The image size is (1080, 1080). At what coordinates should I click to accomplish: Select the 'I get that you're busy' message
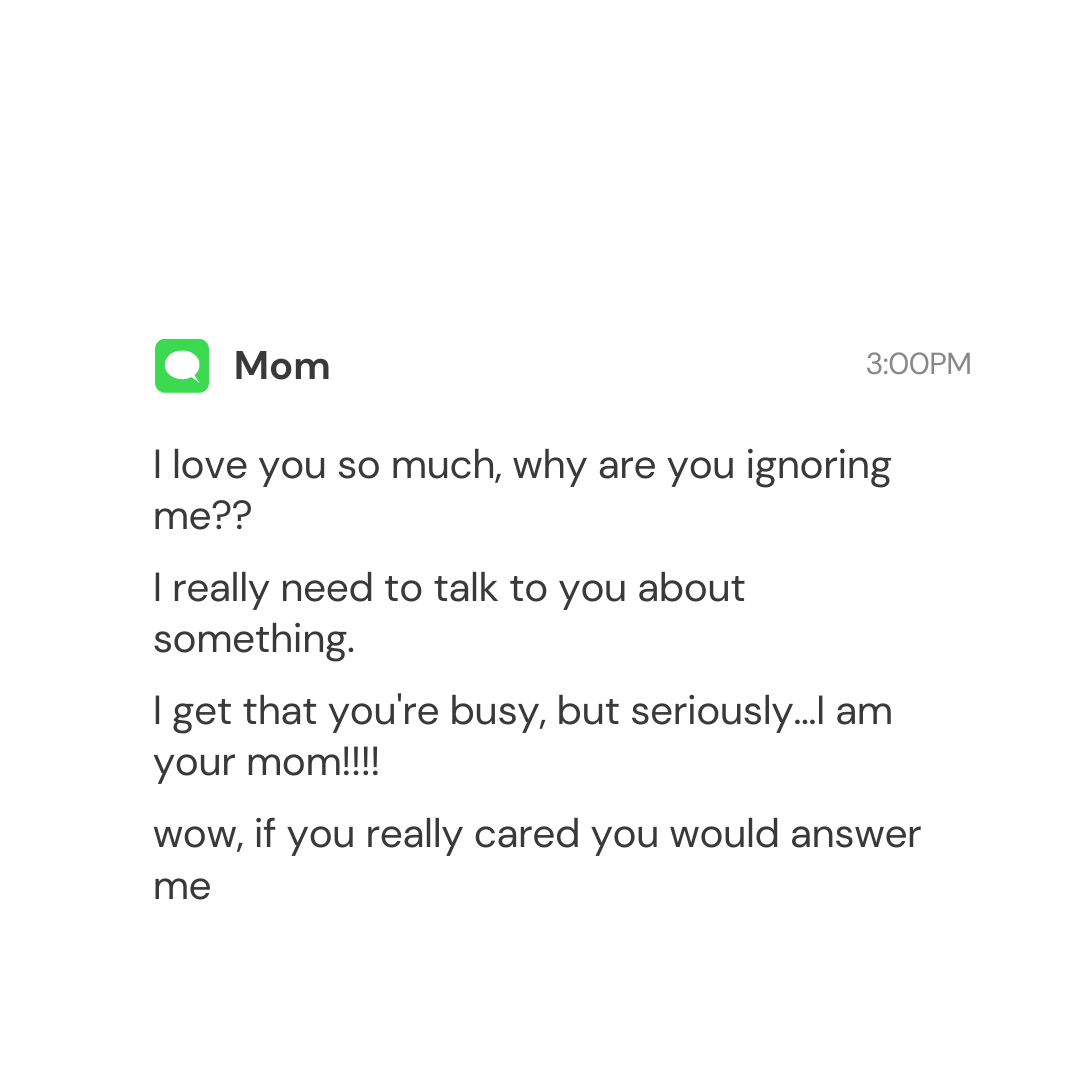coord(523,736)
